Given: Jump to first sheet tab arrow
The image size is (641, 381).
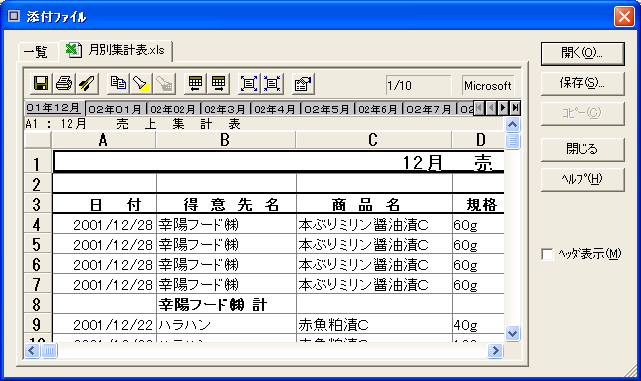Looking at the screenshot, I should (479, 108).
